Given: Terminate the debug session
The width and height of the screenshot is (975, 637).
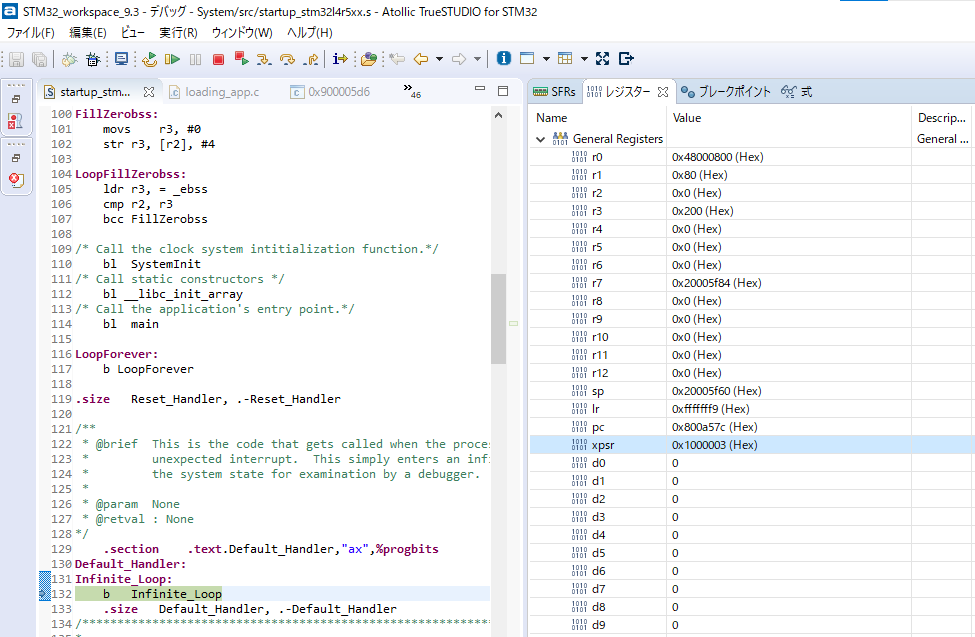Looking at the screenshot, I should click(218, 59).
